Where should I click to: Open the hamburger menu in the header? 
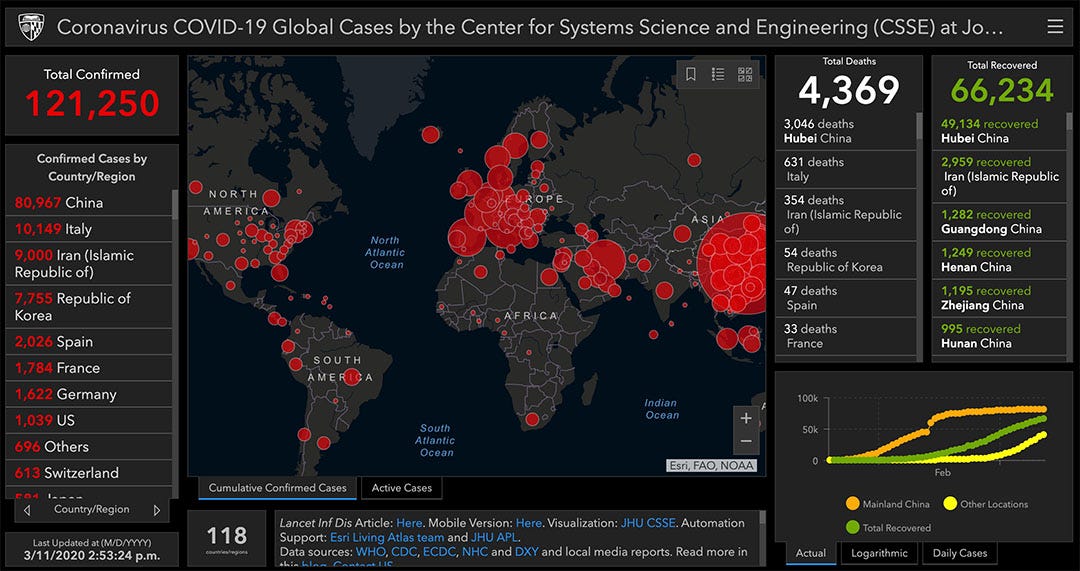click(x=1055, y=27)
